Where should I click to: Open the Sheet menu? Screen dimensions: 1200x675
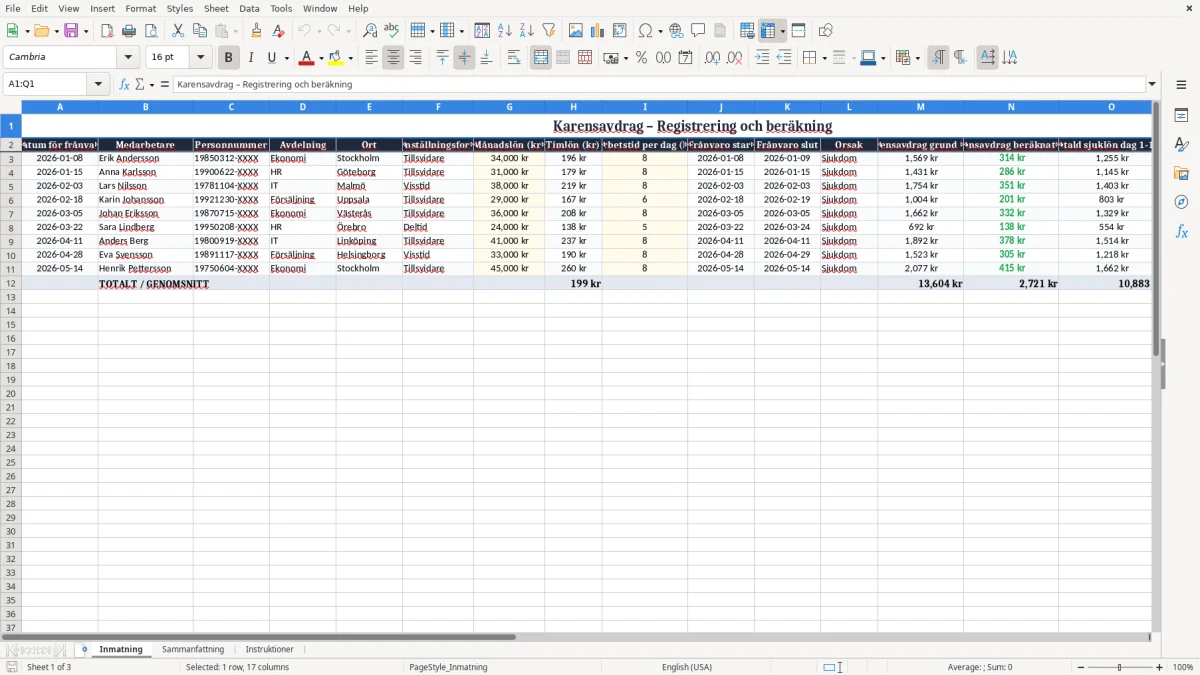click(216, 8)
